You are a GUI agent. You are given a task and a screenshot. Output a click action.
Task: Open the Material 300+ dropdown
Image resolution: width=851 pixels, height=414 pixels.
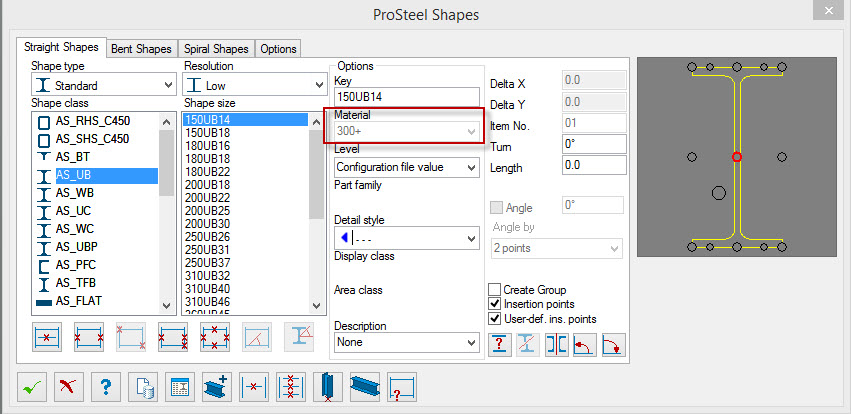[x=407, y=131]
